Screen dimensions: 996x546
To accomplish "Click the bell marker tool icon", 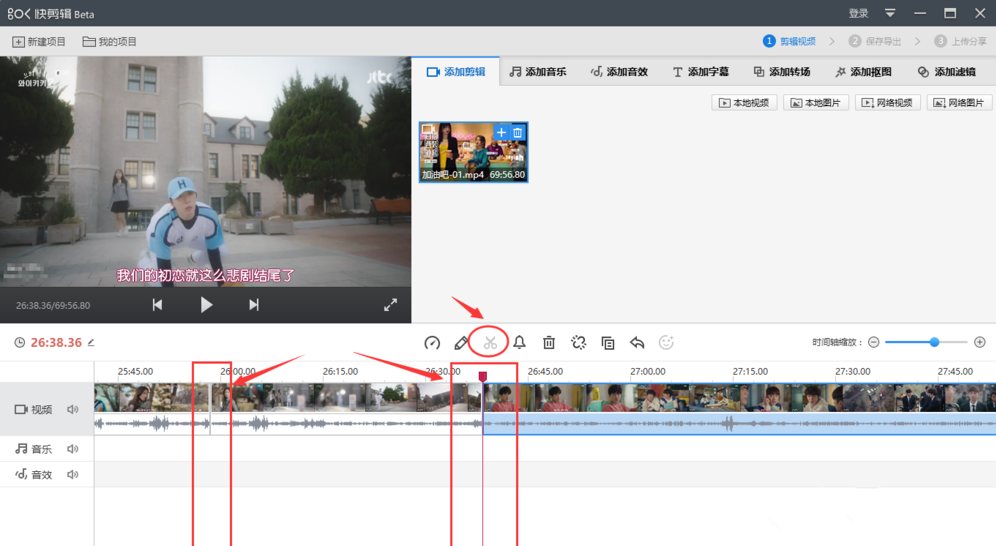I will [520, 343].
